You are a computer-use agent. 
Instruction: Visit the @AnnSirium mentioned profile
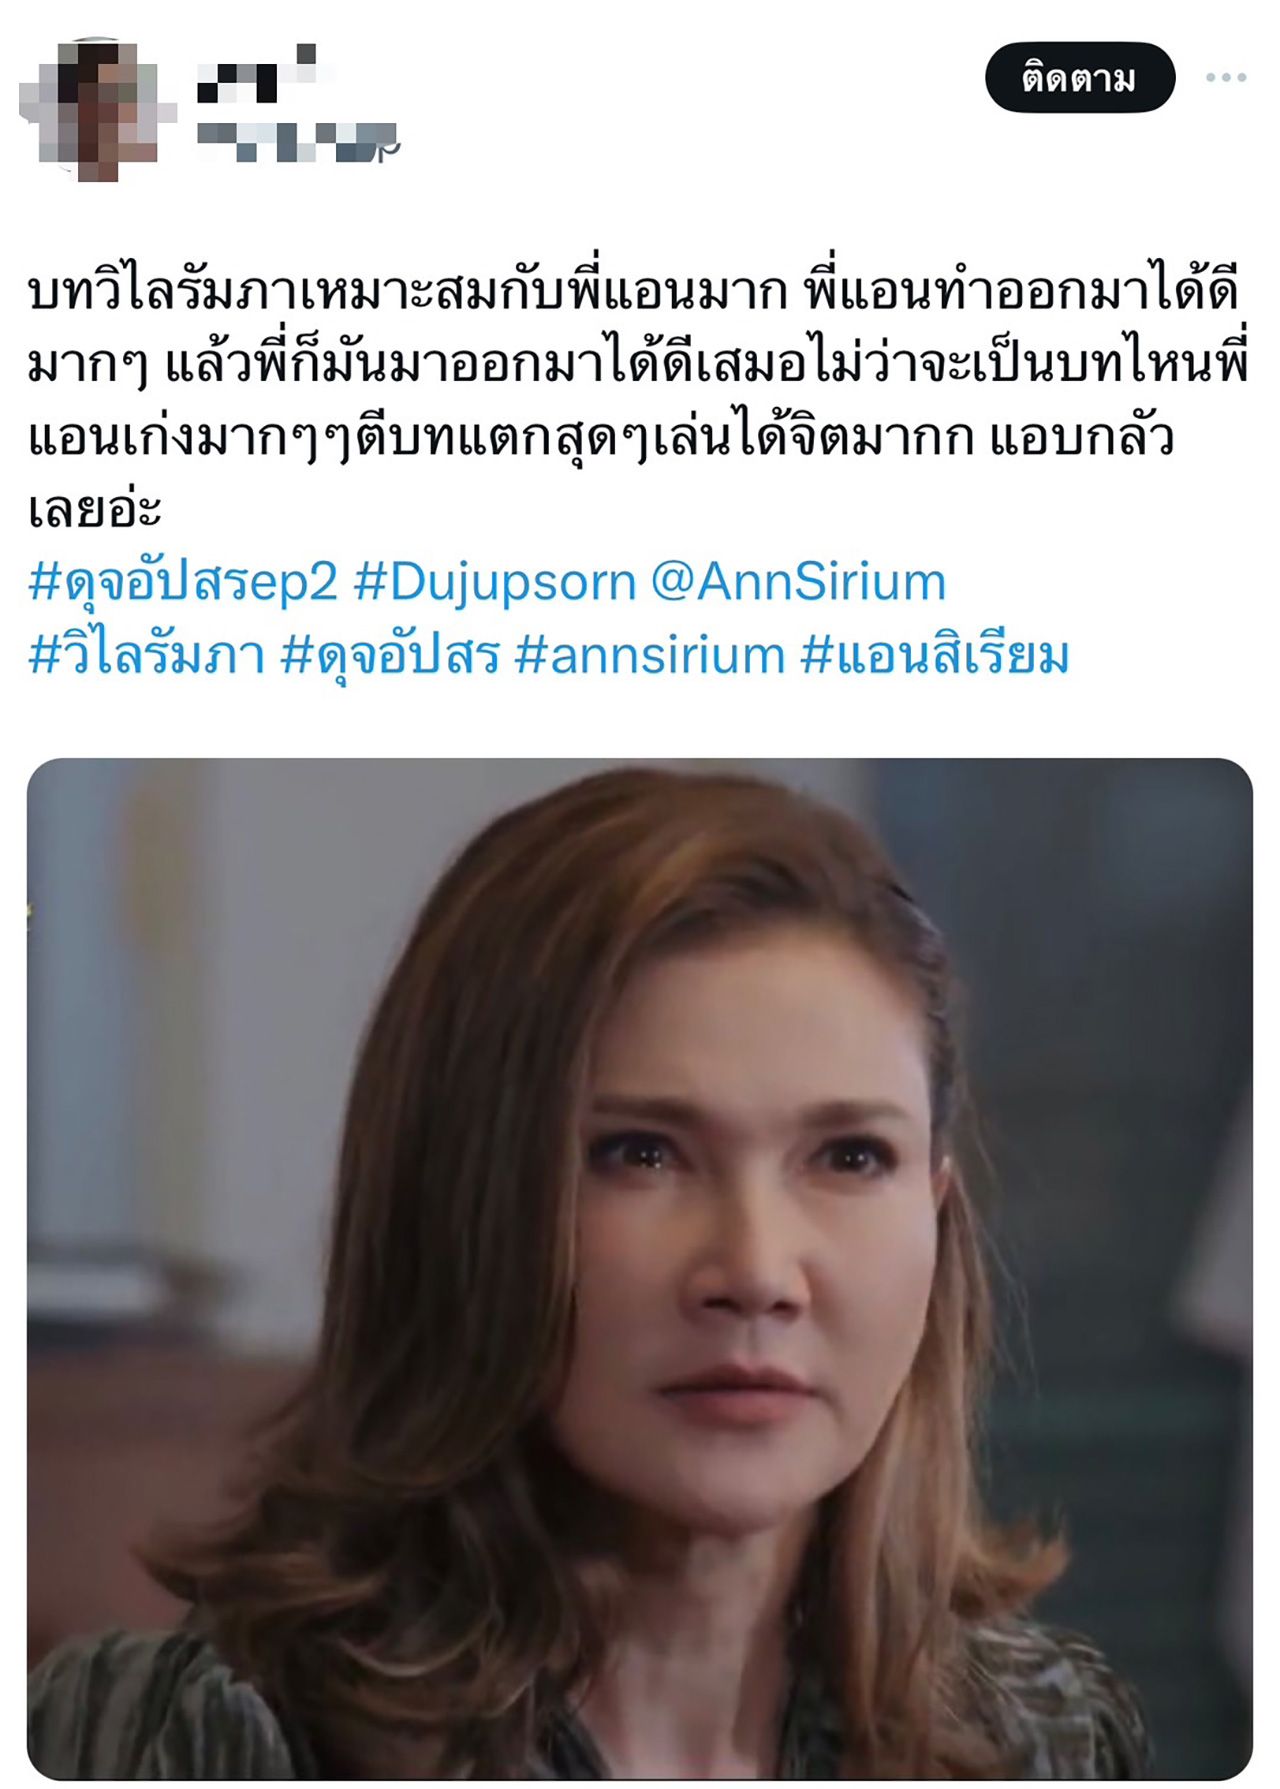799,583
